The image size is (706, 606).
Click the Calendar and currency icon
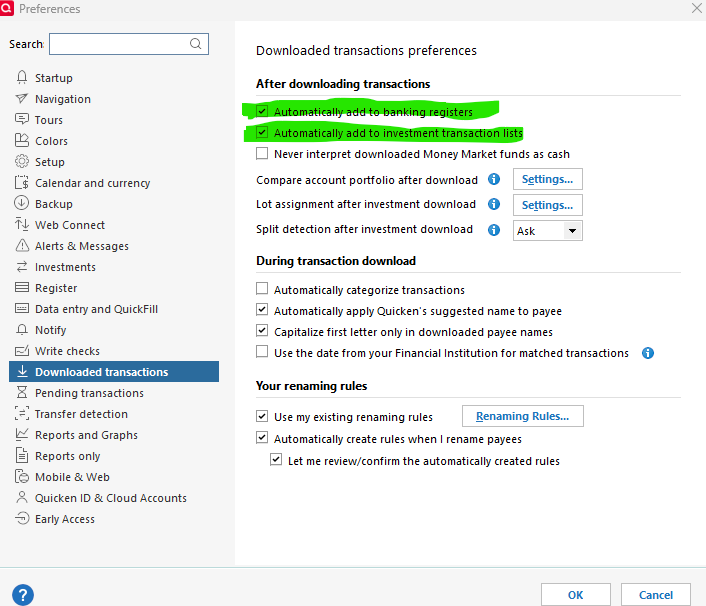click(x=22, y=182)
